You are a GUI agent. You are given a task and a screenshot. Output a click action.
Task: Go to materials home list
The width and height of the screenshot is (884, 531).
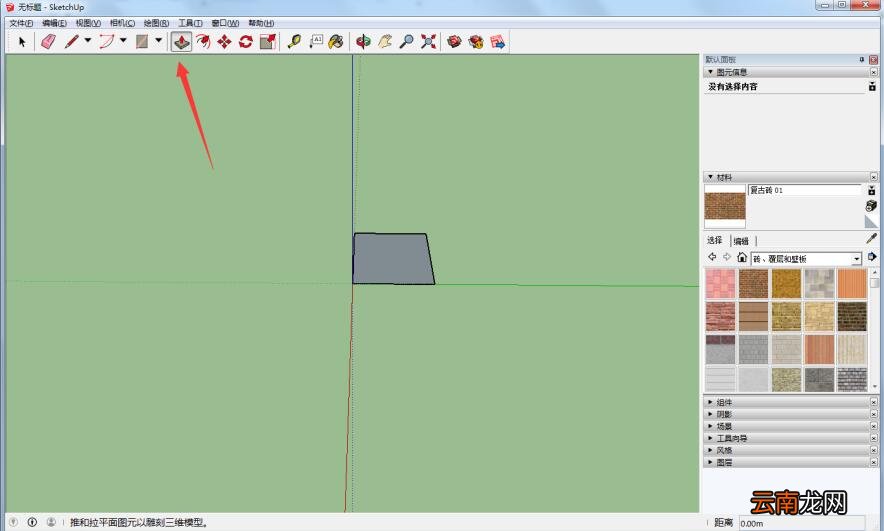(x=742, y=258)
